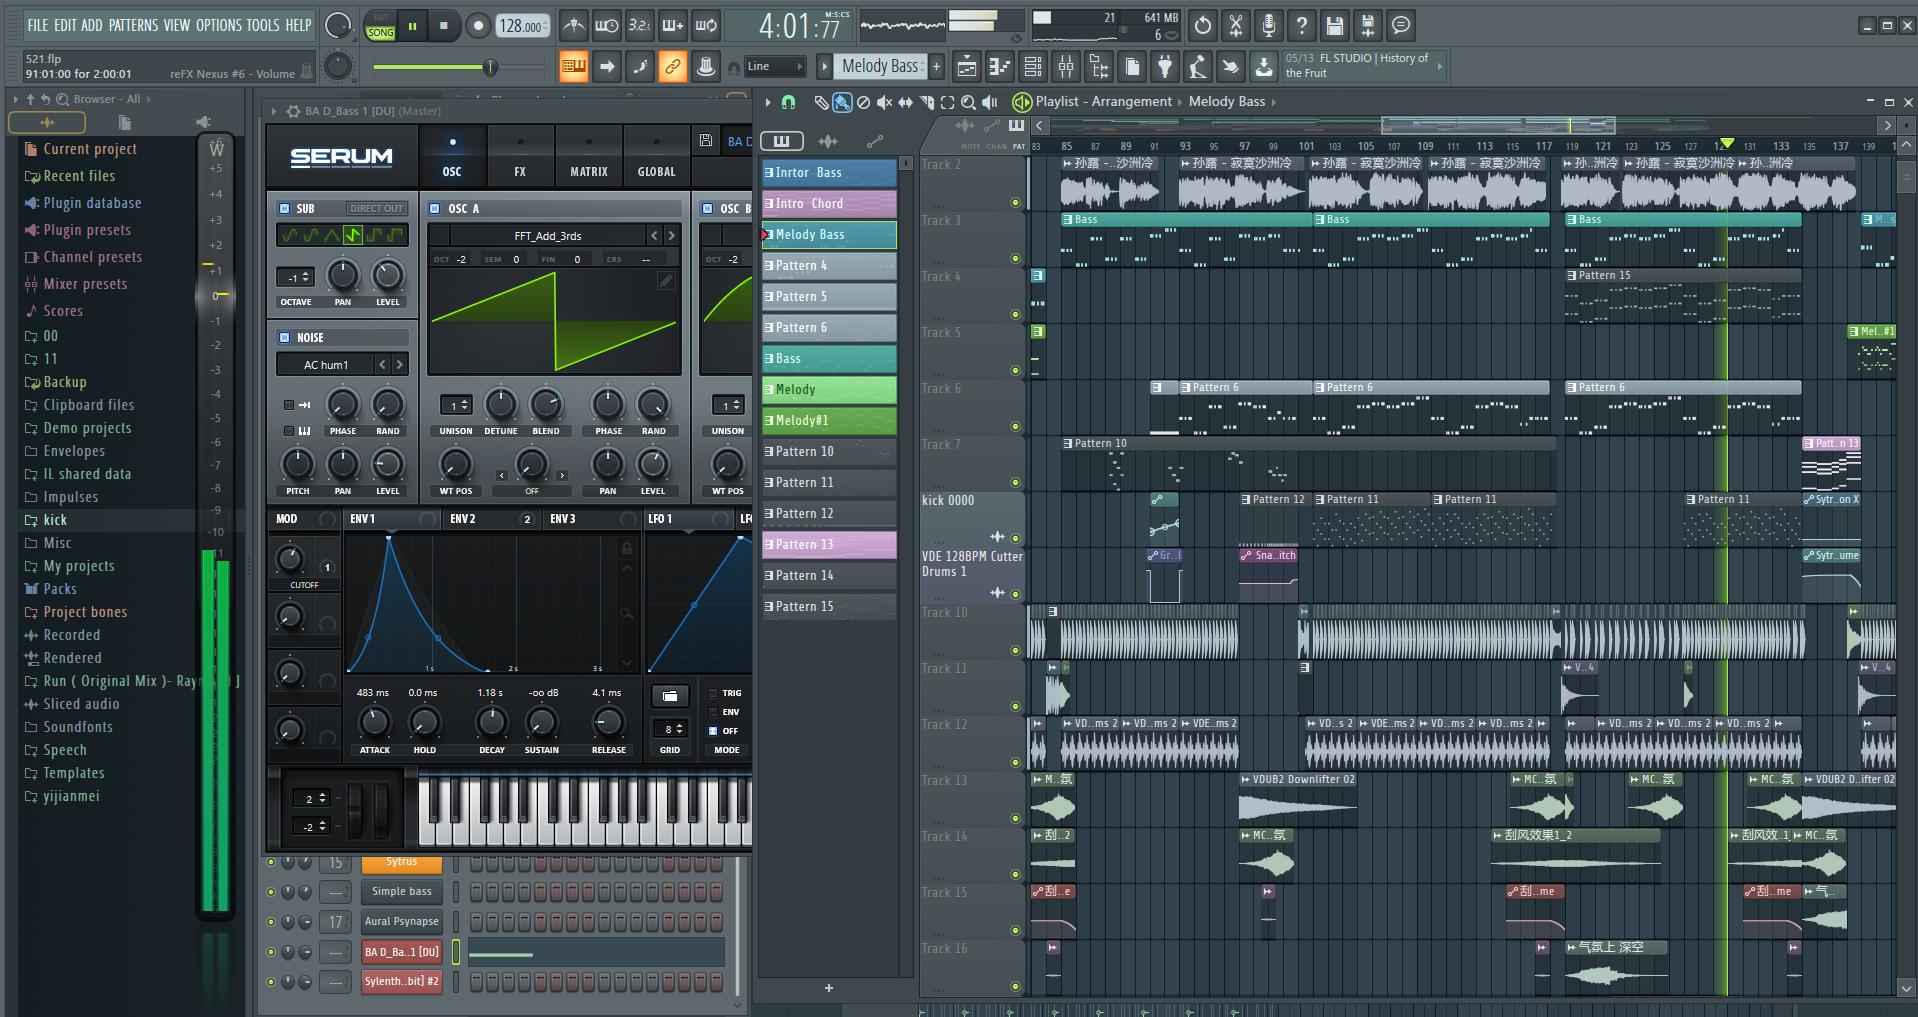Select the Paint brush tool in Playlist

click(842, 102)
